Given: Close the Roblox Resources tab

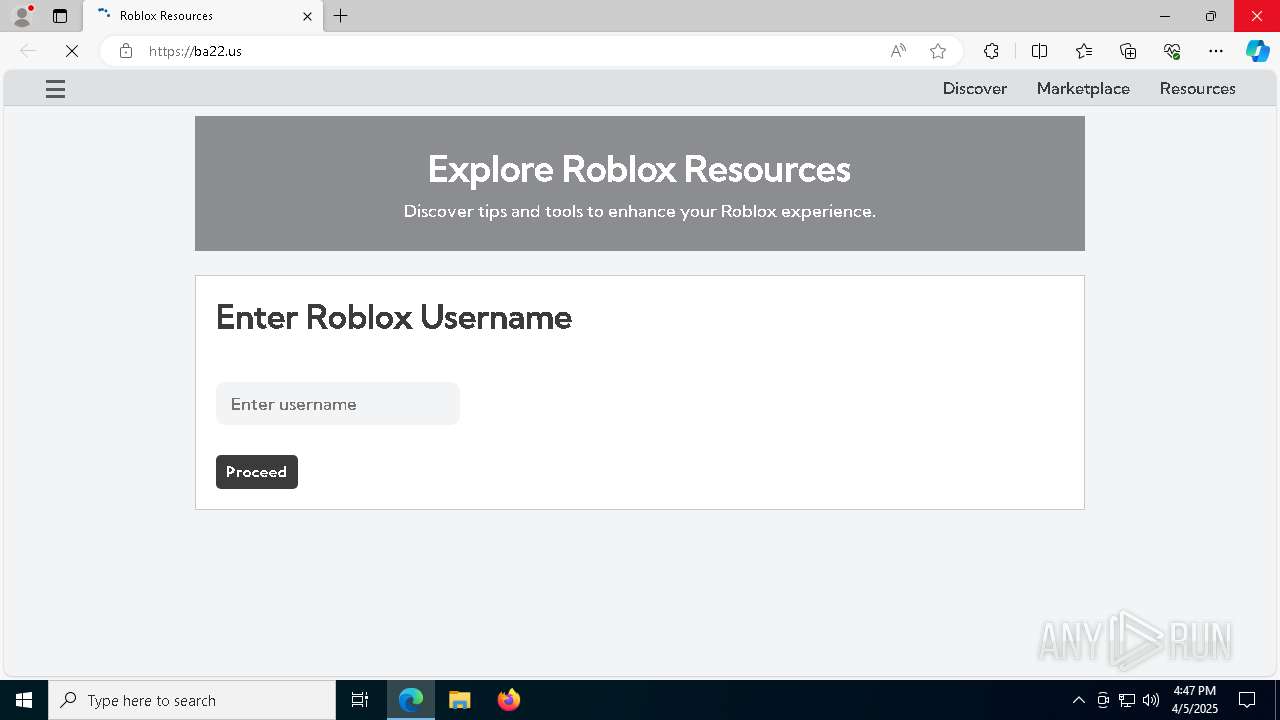Looking at the screenshot, I should (307, 16).
